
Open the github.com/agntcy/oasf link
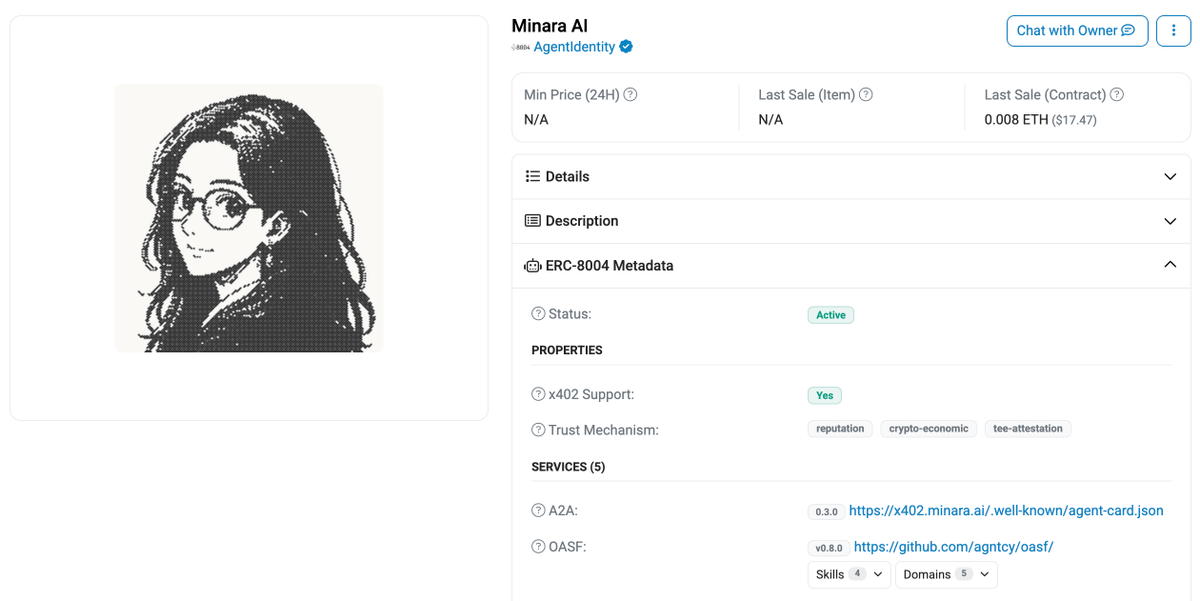(x=954, y=547)
